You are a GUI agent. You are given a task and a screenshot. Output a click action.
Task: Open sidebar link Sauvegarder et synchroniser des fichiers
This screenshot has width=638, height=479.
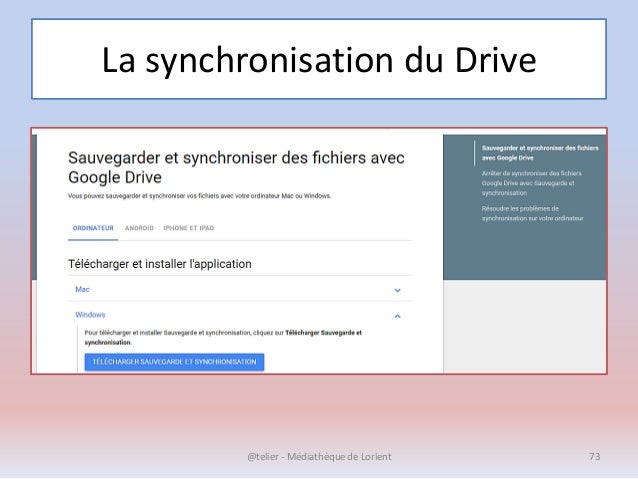point(540,153)
